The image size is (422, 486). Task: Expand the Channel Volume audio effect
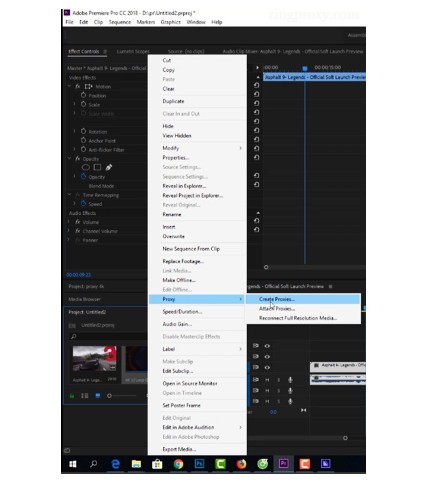[69, 231]
